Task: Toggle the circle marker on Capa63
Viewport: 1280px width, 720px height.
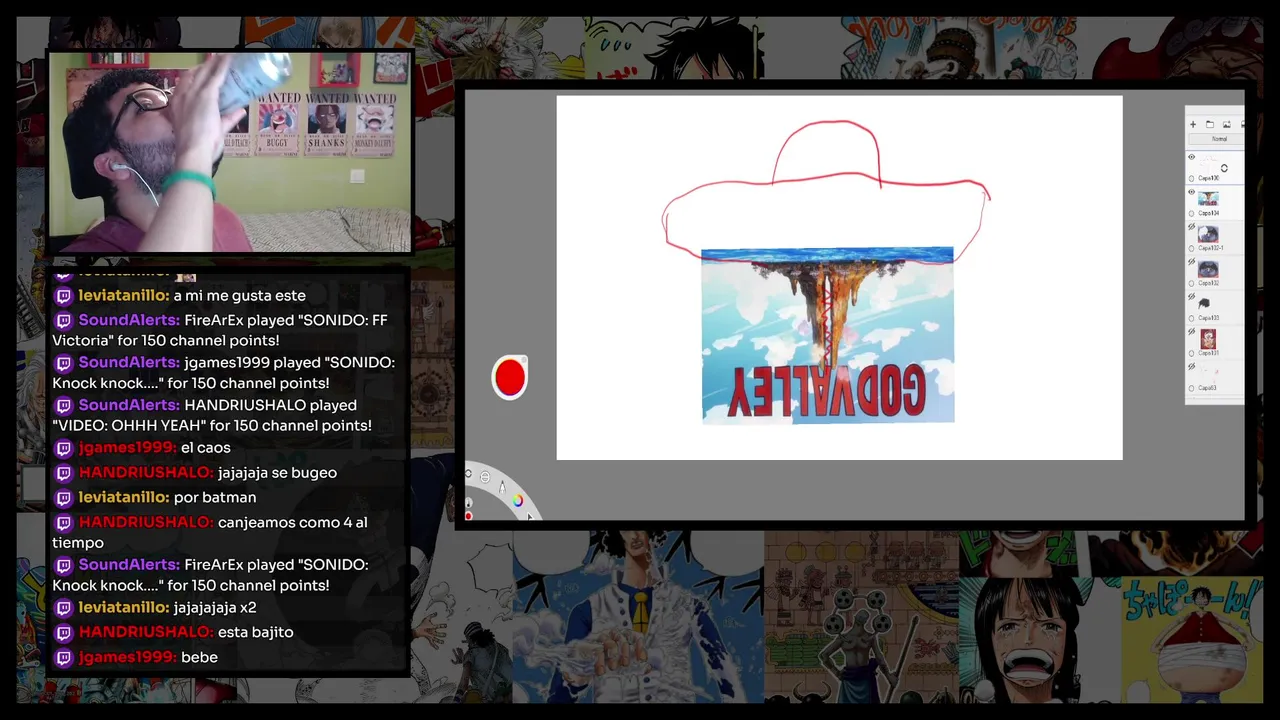Action: pos(1191,388)
